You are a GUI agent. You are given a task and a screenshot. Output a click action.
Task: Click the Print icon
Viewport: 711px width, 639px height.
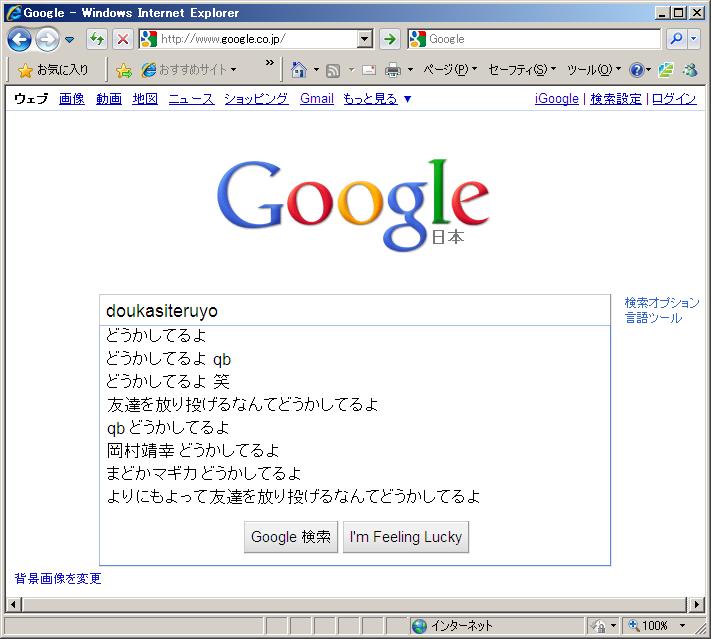pos(393,70)
